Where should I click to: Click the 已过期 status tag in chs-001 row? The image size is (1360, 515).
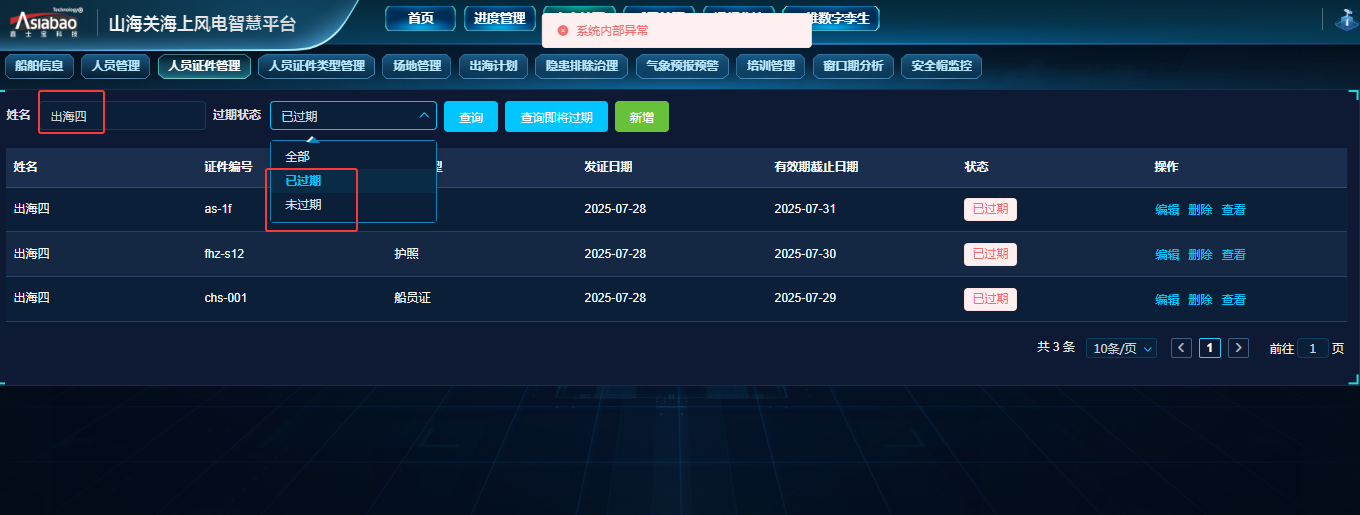990,299
